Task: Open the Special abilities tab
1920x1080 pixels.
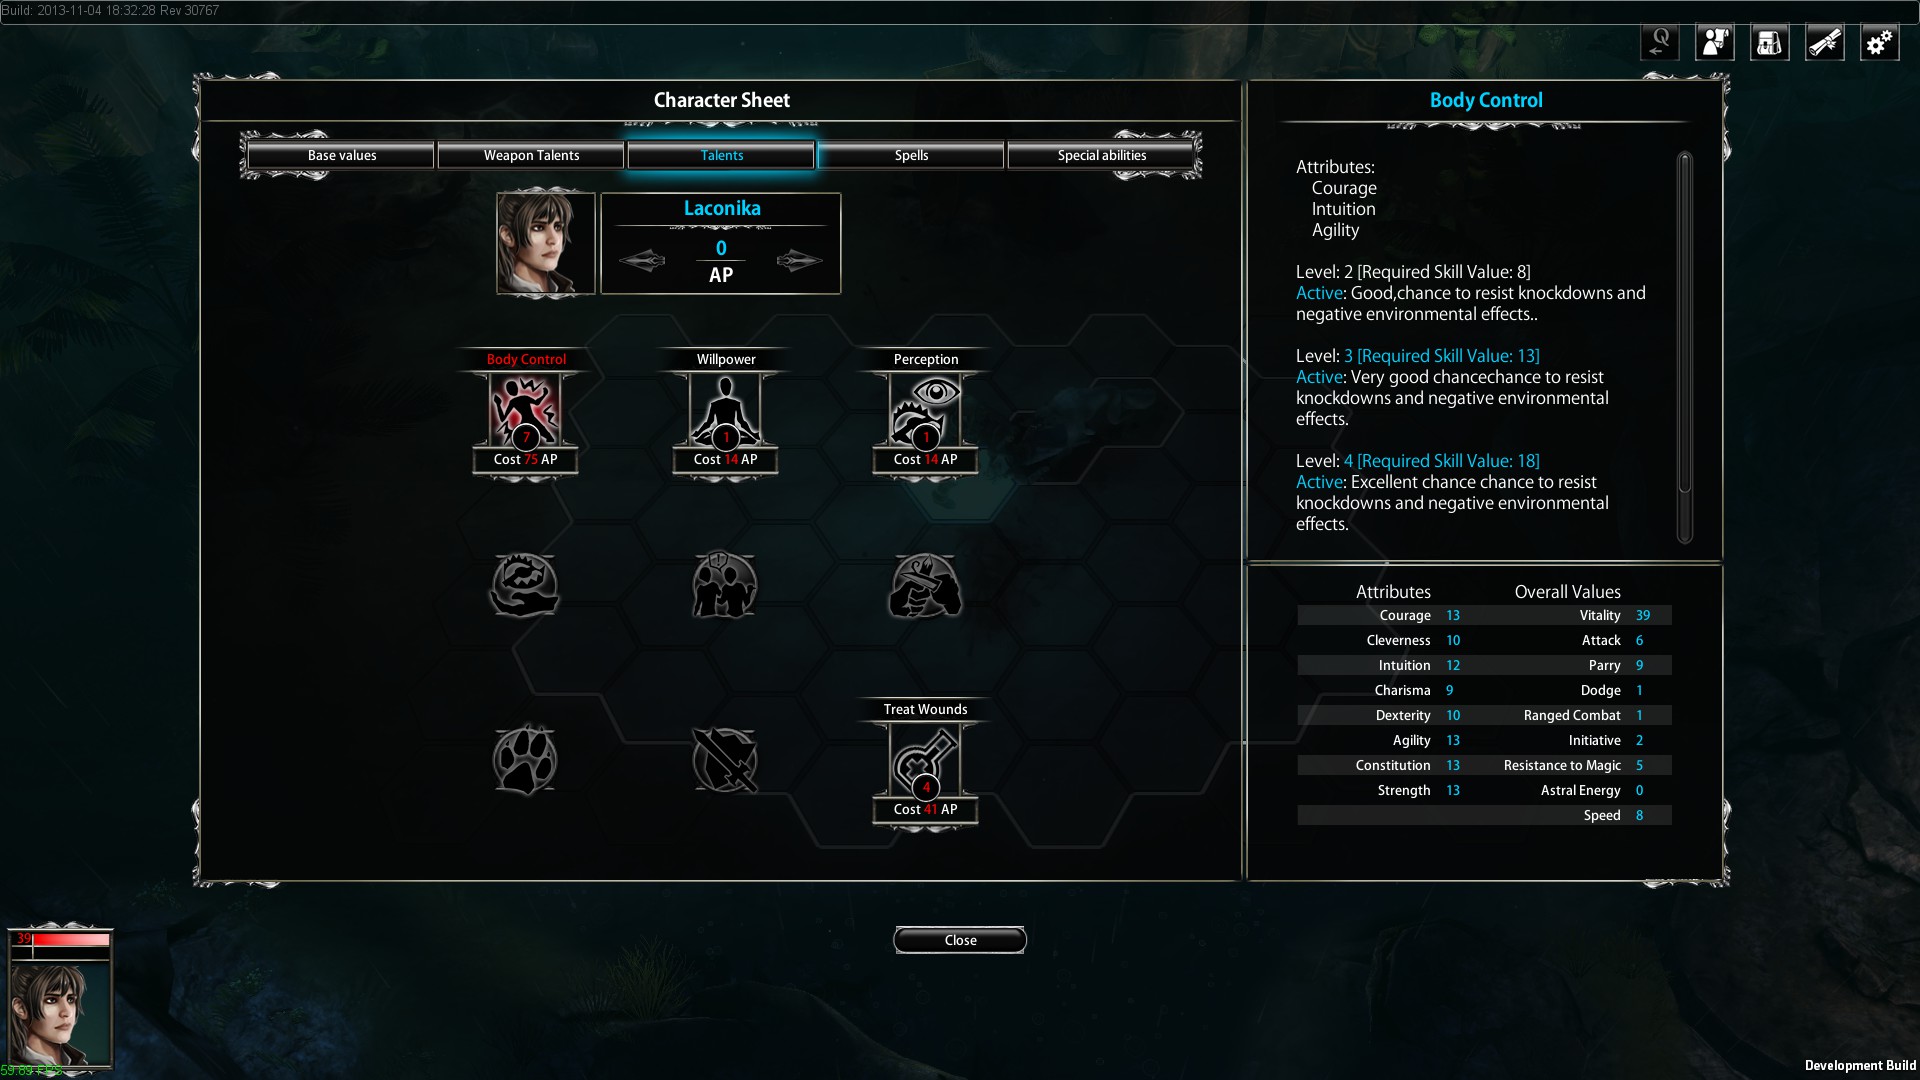Action: coord(1101,155)
